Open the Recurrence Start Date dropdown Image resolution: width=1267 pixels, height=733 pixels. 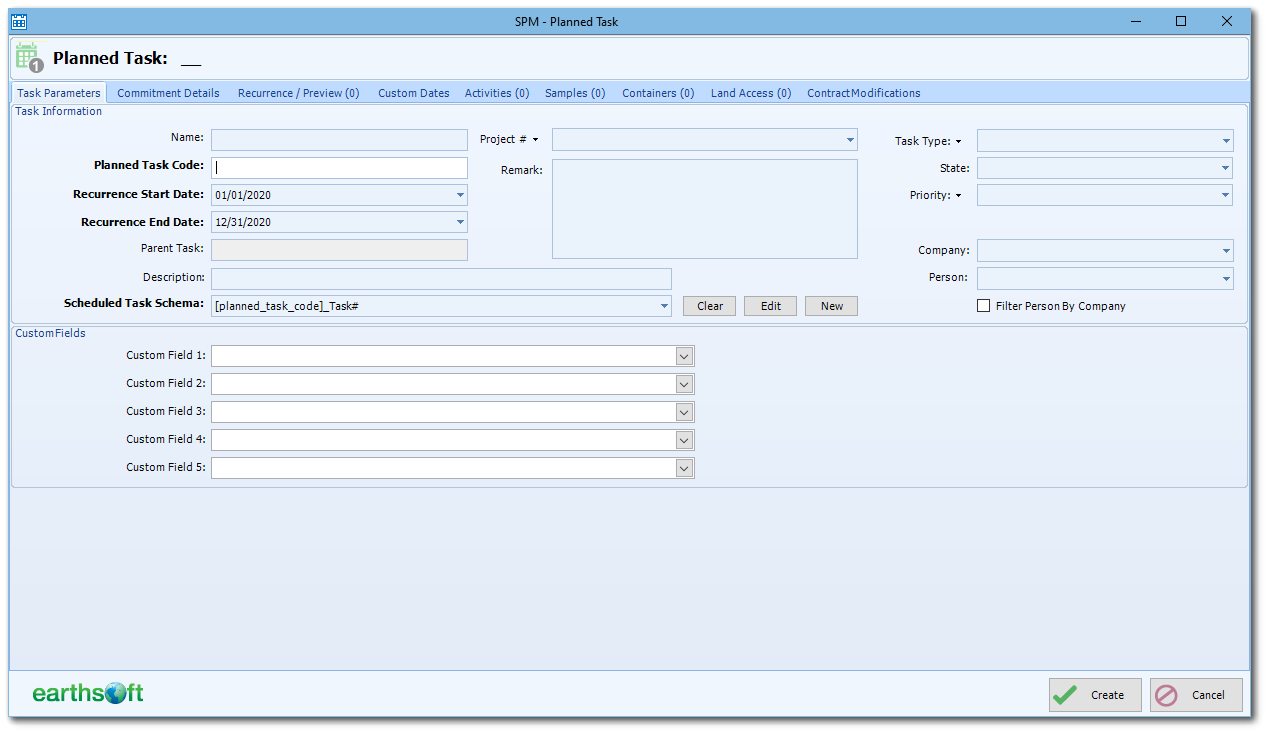coord(460,194)
